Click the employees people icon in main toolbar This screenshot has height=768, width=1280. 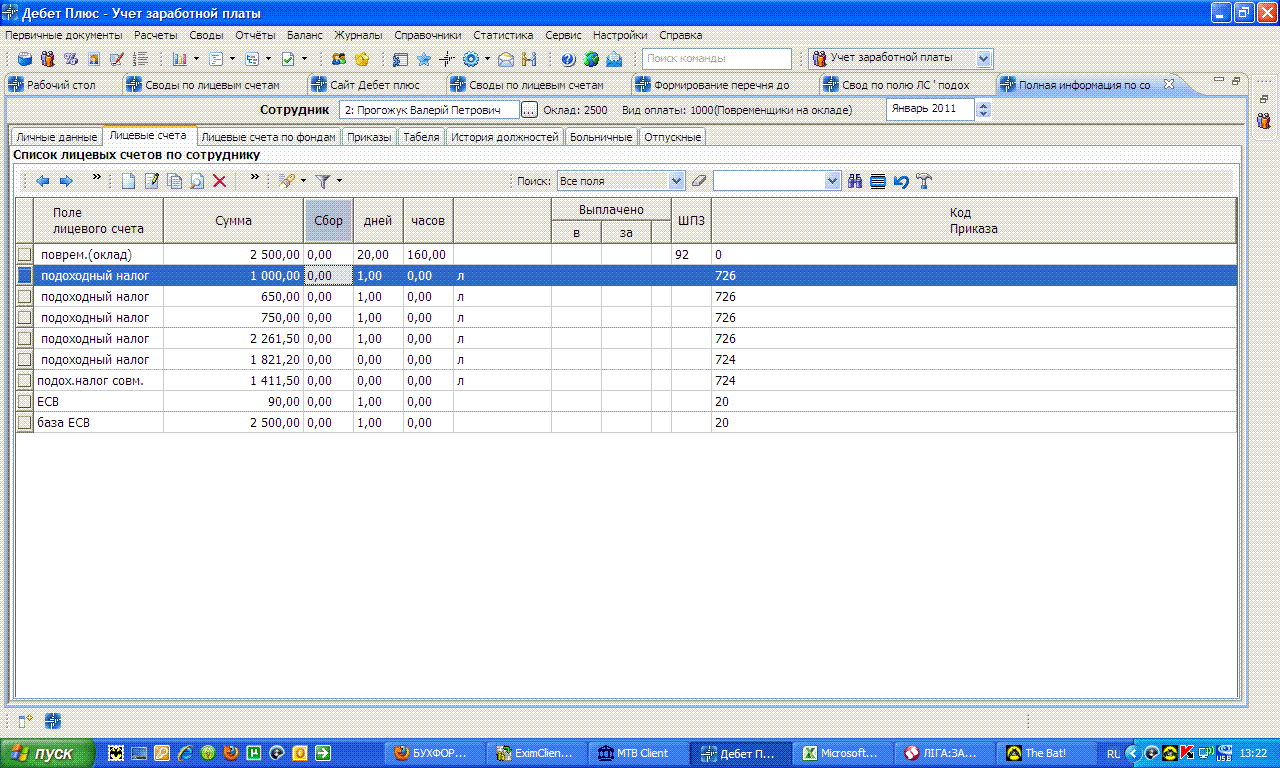[x=46, y=59]
